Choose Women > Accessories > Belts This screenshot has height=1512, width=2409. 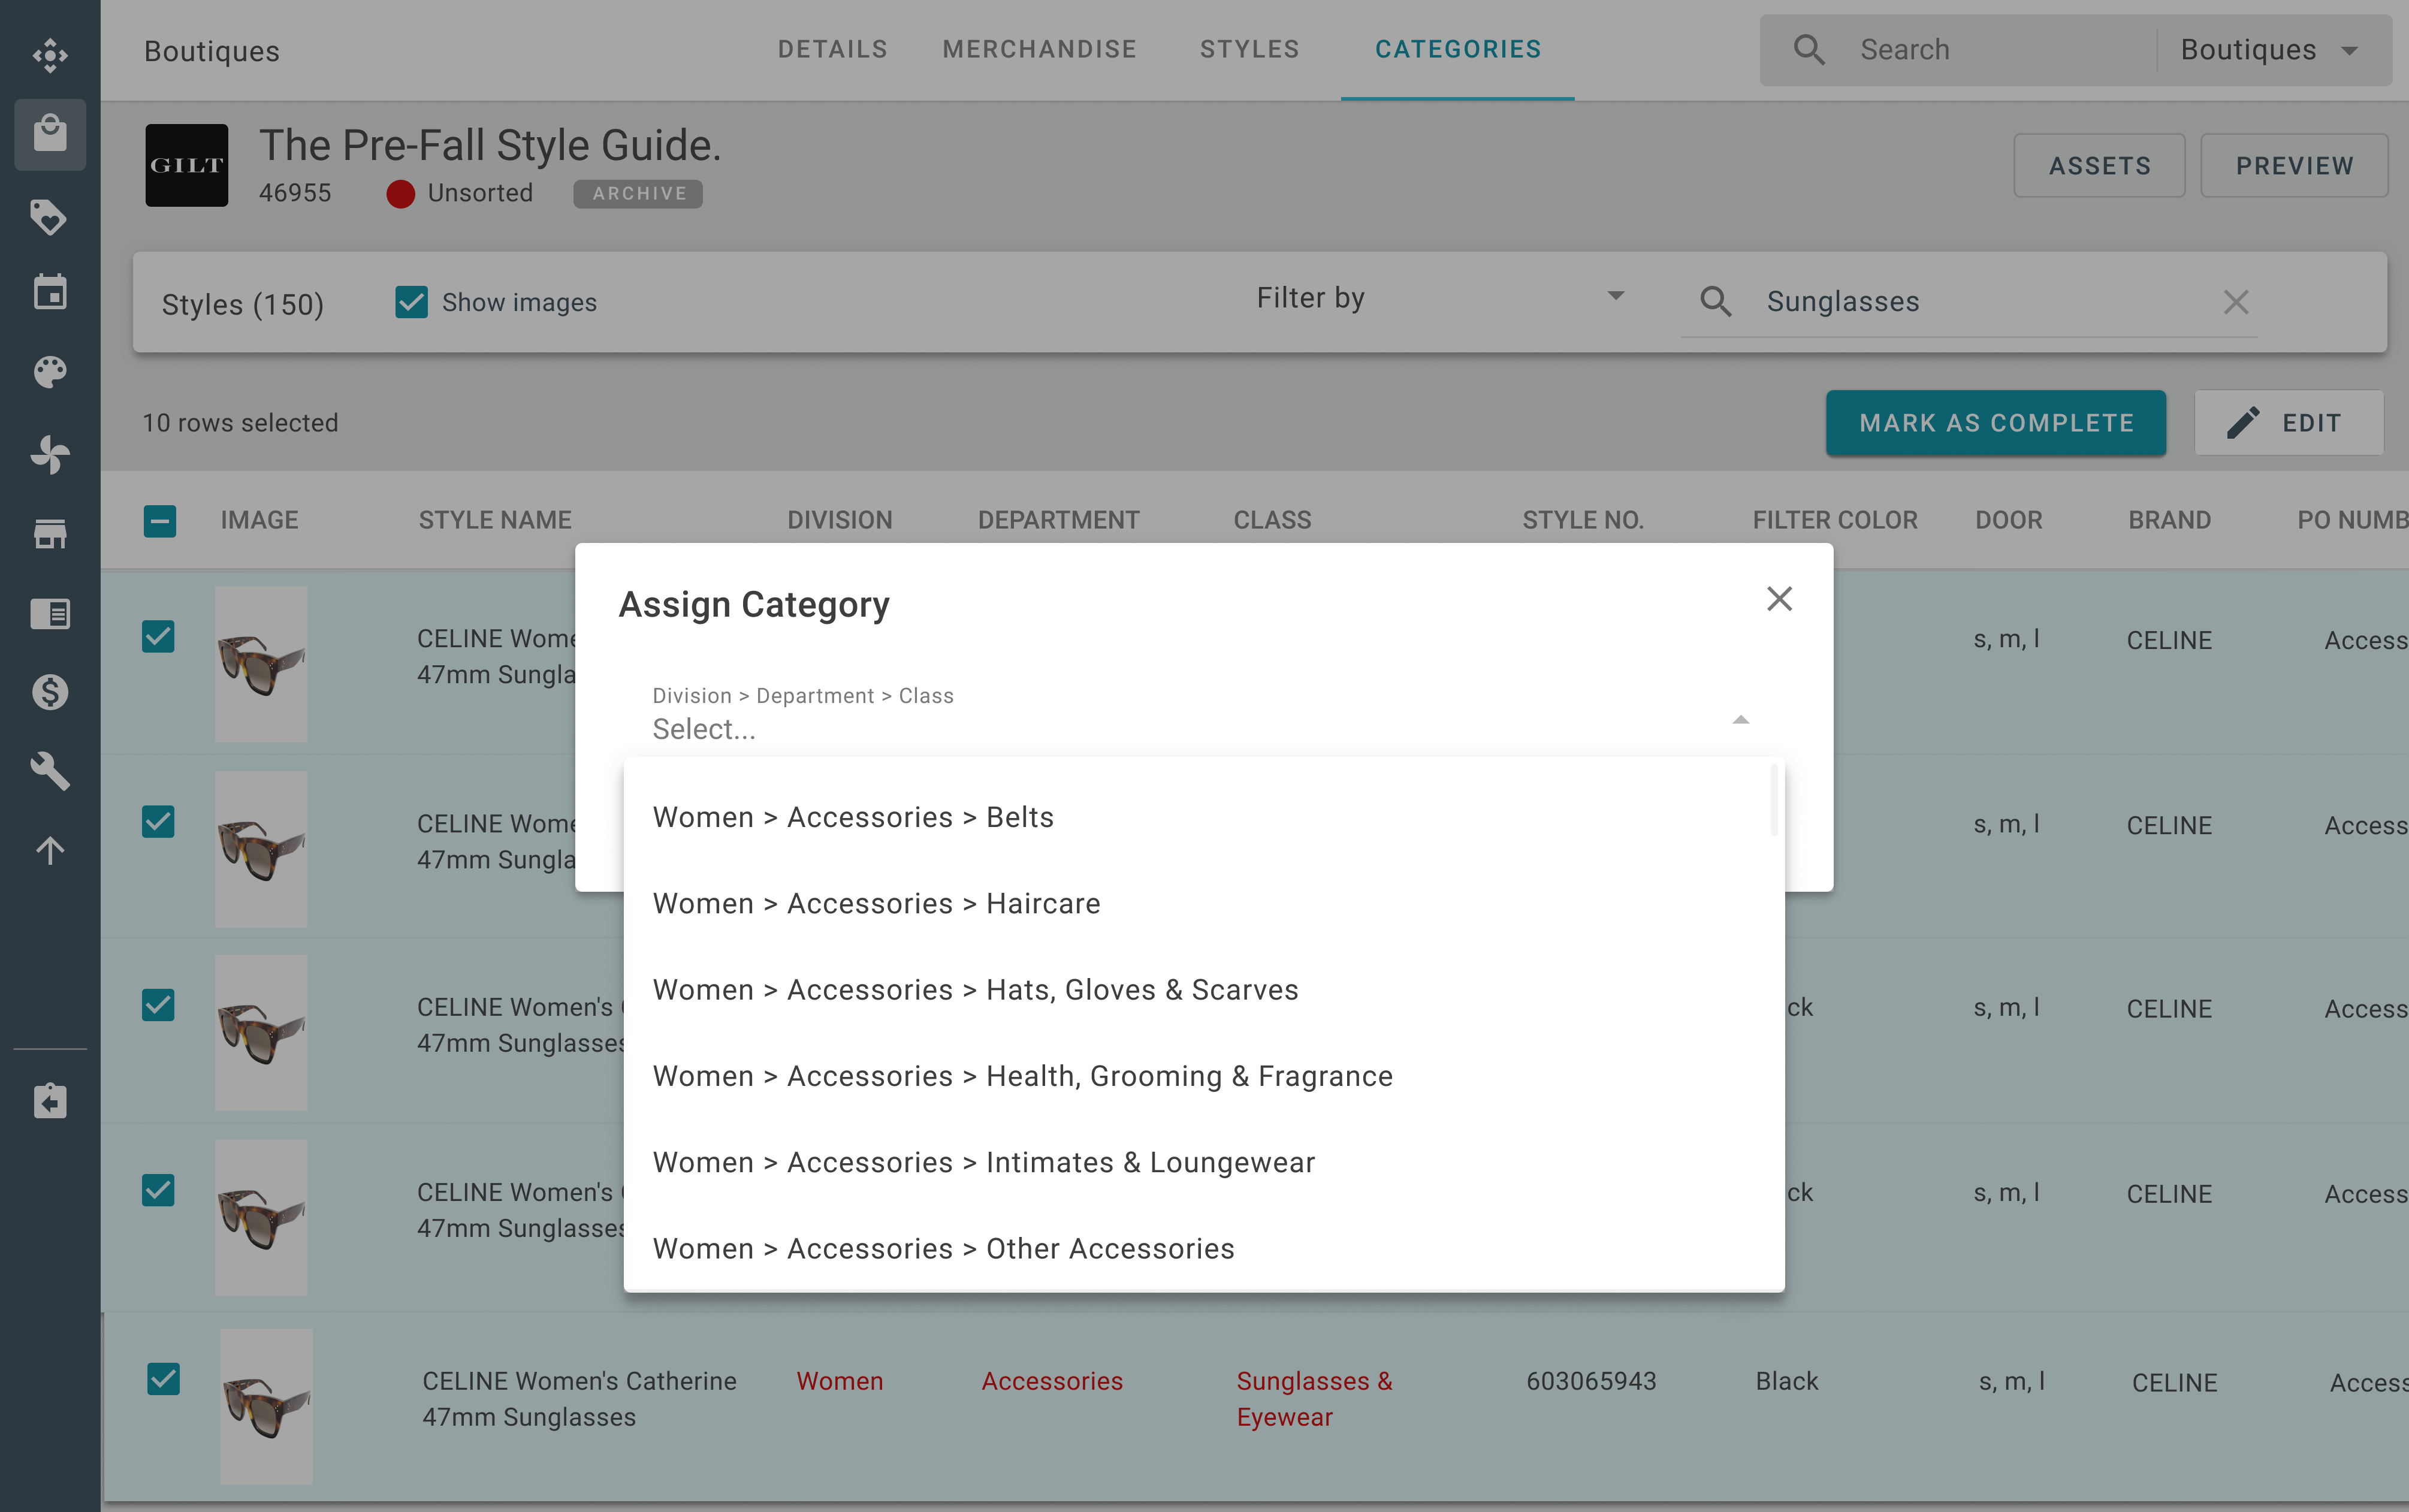1204,817
